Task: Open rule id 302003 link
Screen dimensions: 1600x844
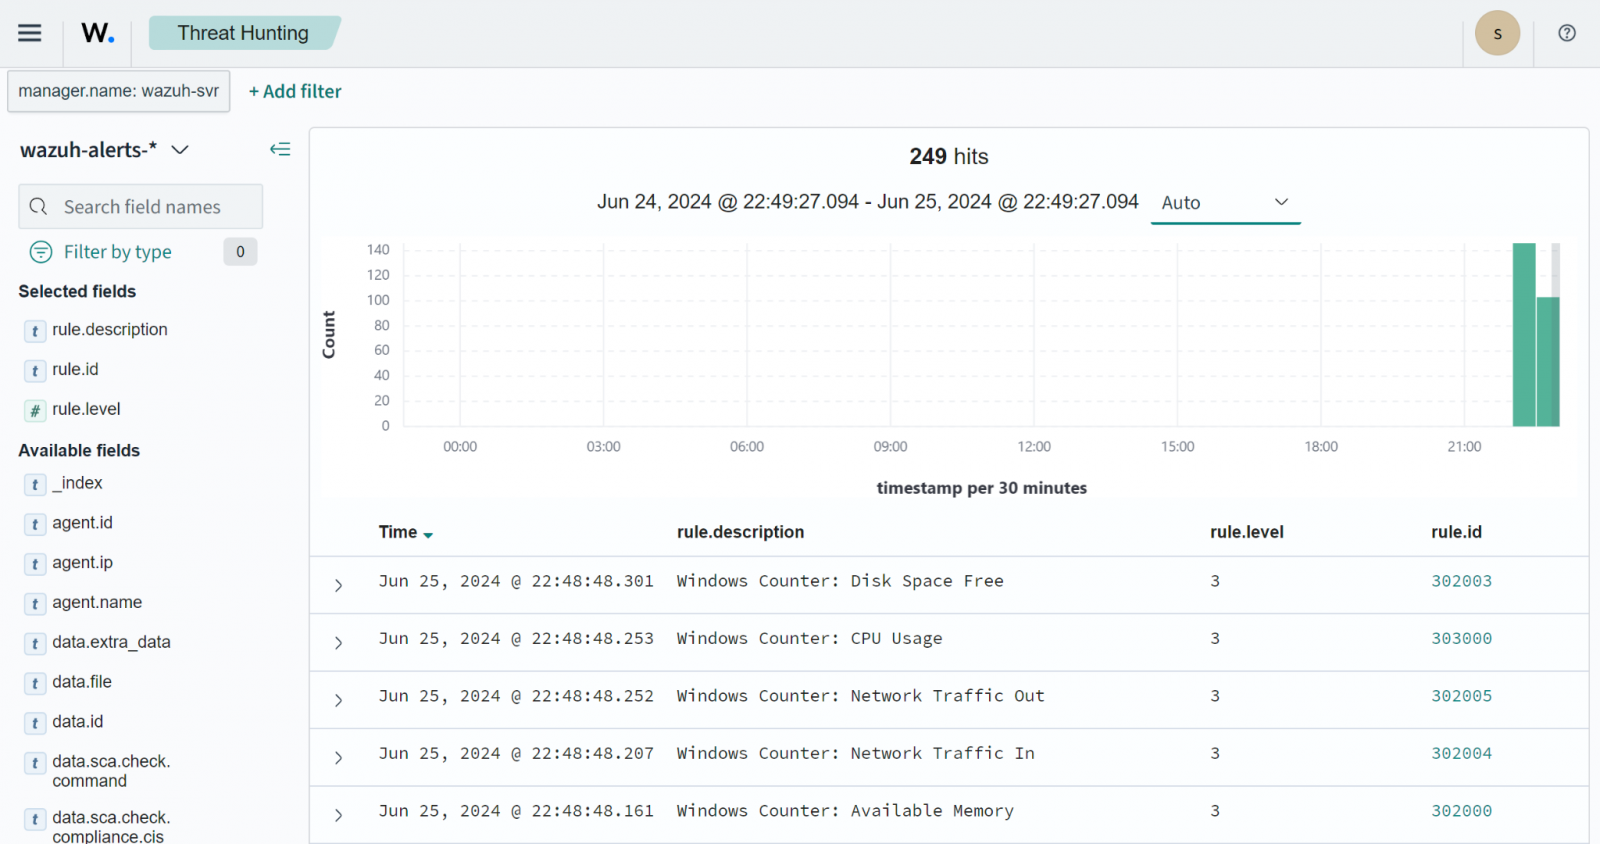Action: [1461, 581]
